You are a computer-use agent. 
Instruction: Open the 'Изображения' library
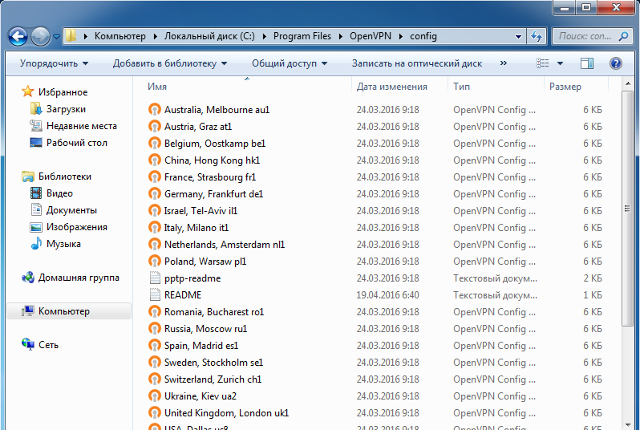point(77,227)
